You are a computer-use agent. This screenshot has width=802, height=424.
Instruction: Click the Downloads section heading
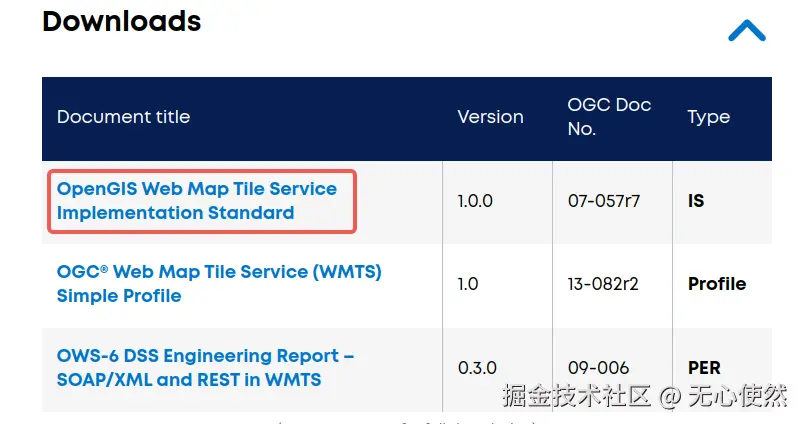[x=121, y=21]
